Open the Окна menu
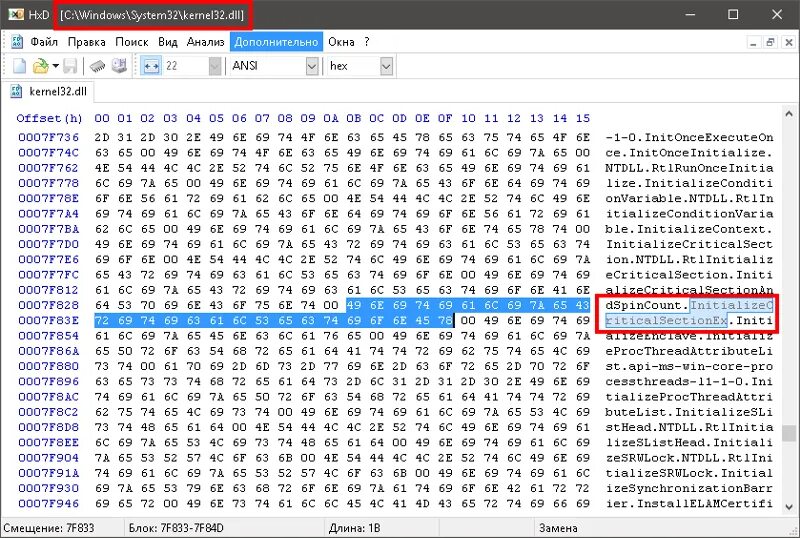The height and width of the screenshot is (538, 800). pyautogui.click(x=341, y=42)
